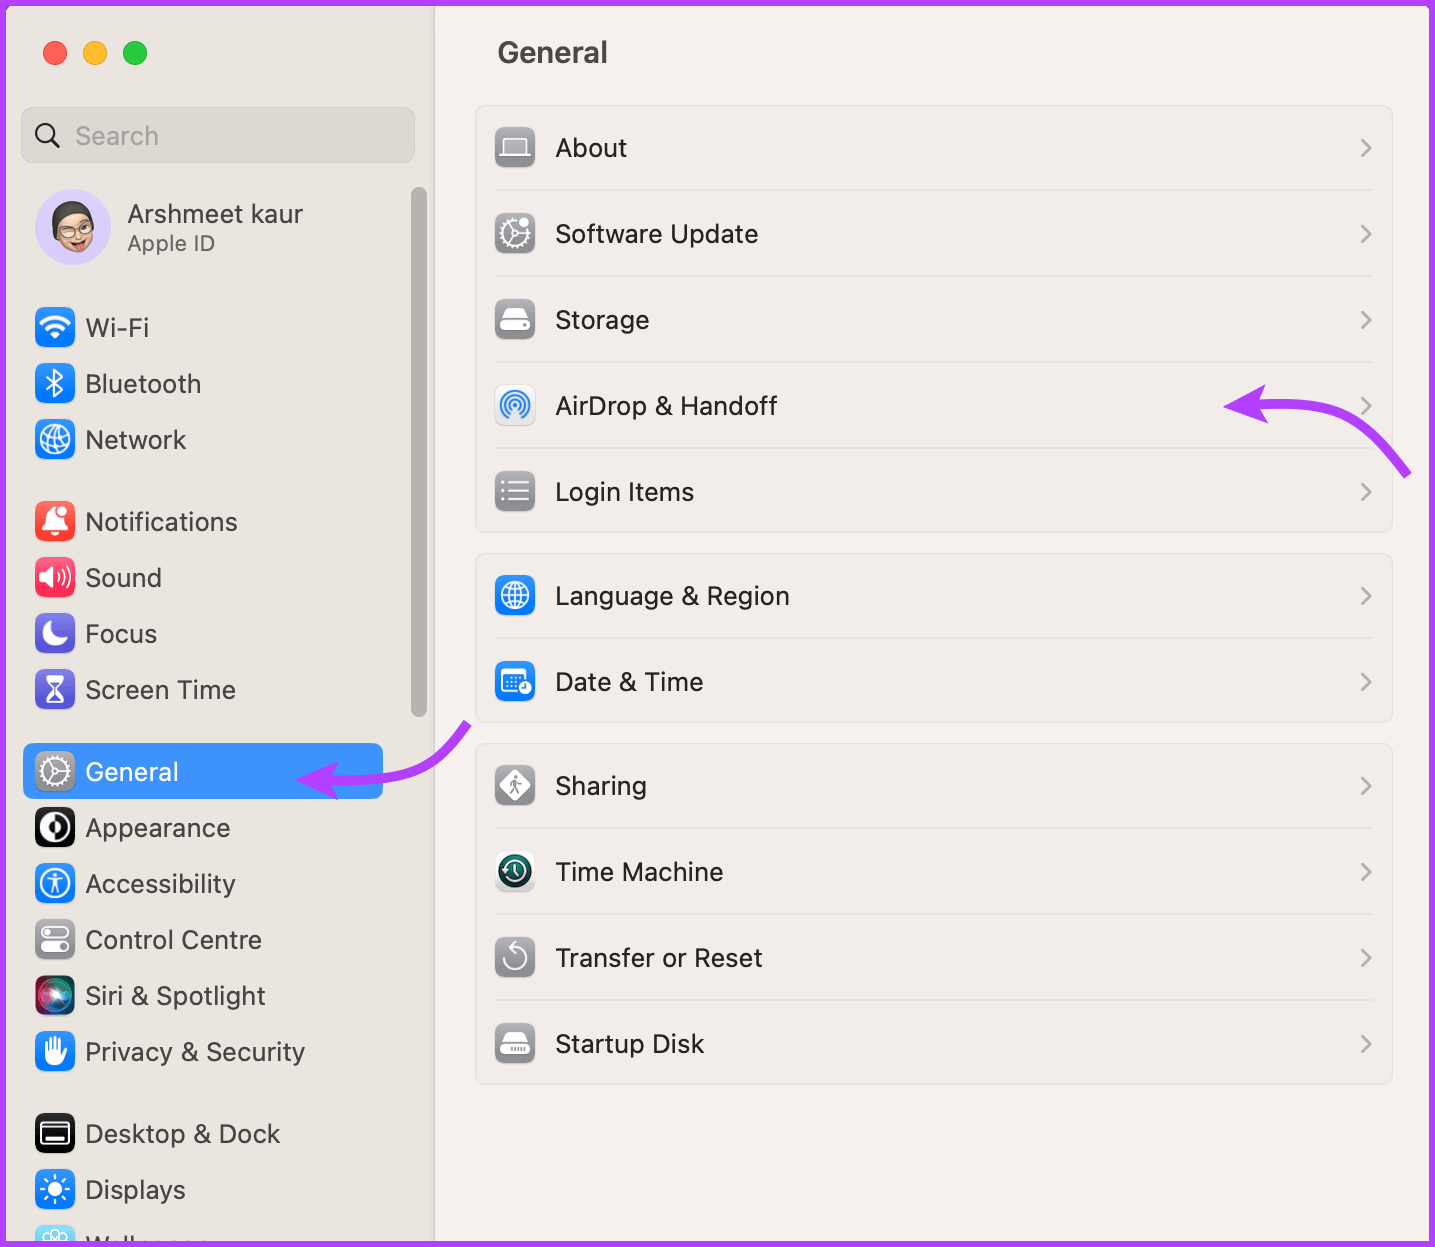Click the Startup Disk icon
The width and height of the screenshot is (1435, 1247).
(x=515, y=1044)
